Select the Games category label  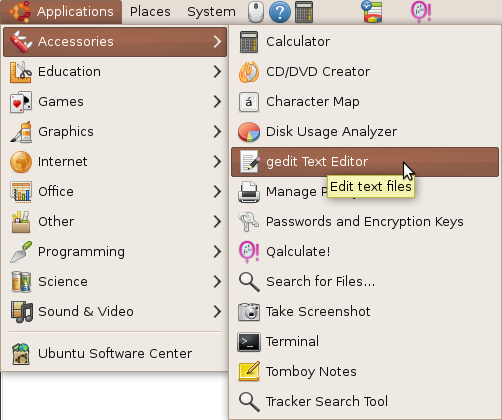coord(61,102)
